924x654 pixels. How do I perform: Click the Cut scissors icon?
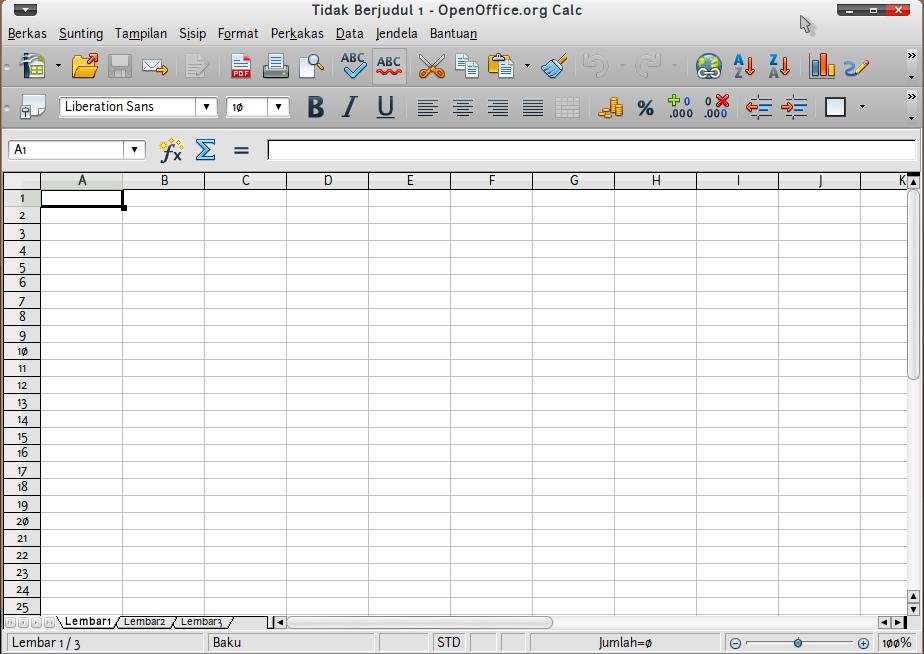coord(432,66)
